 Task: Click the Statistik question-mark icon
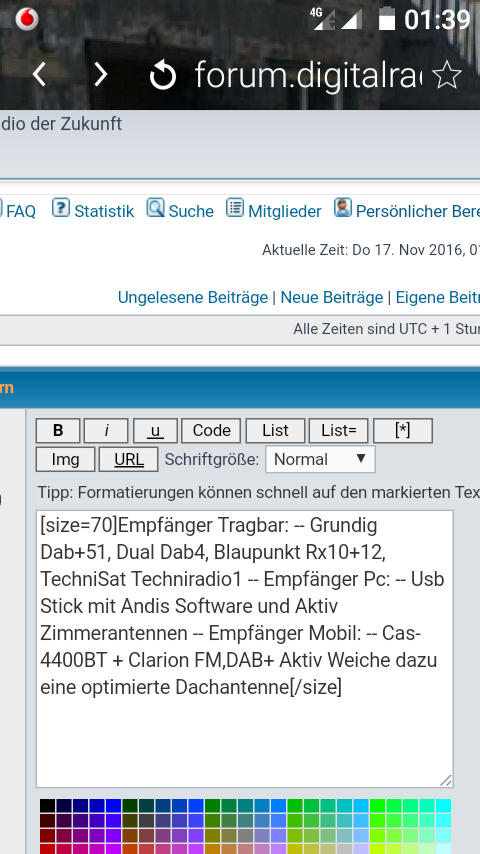point(60,208)
